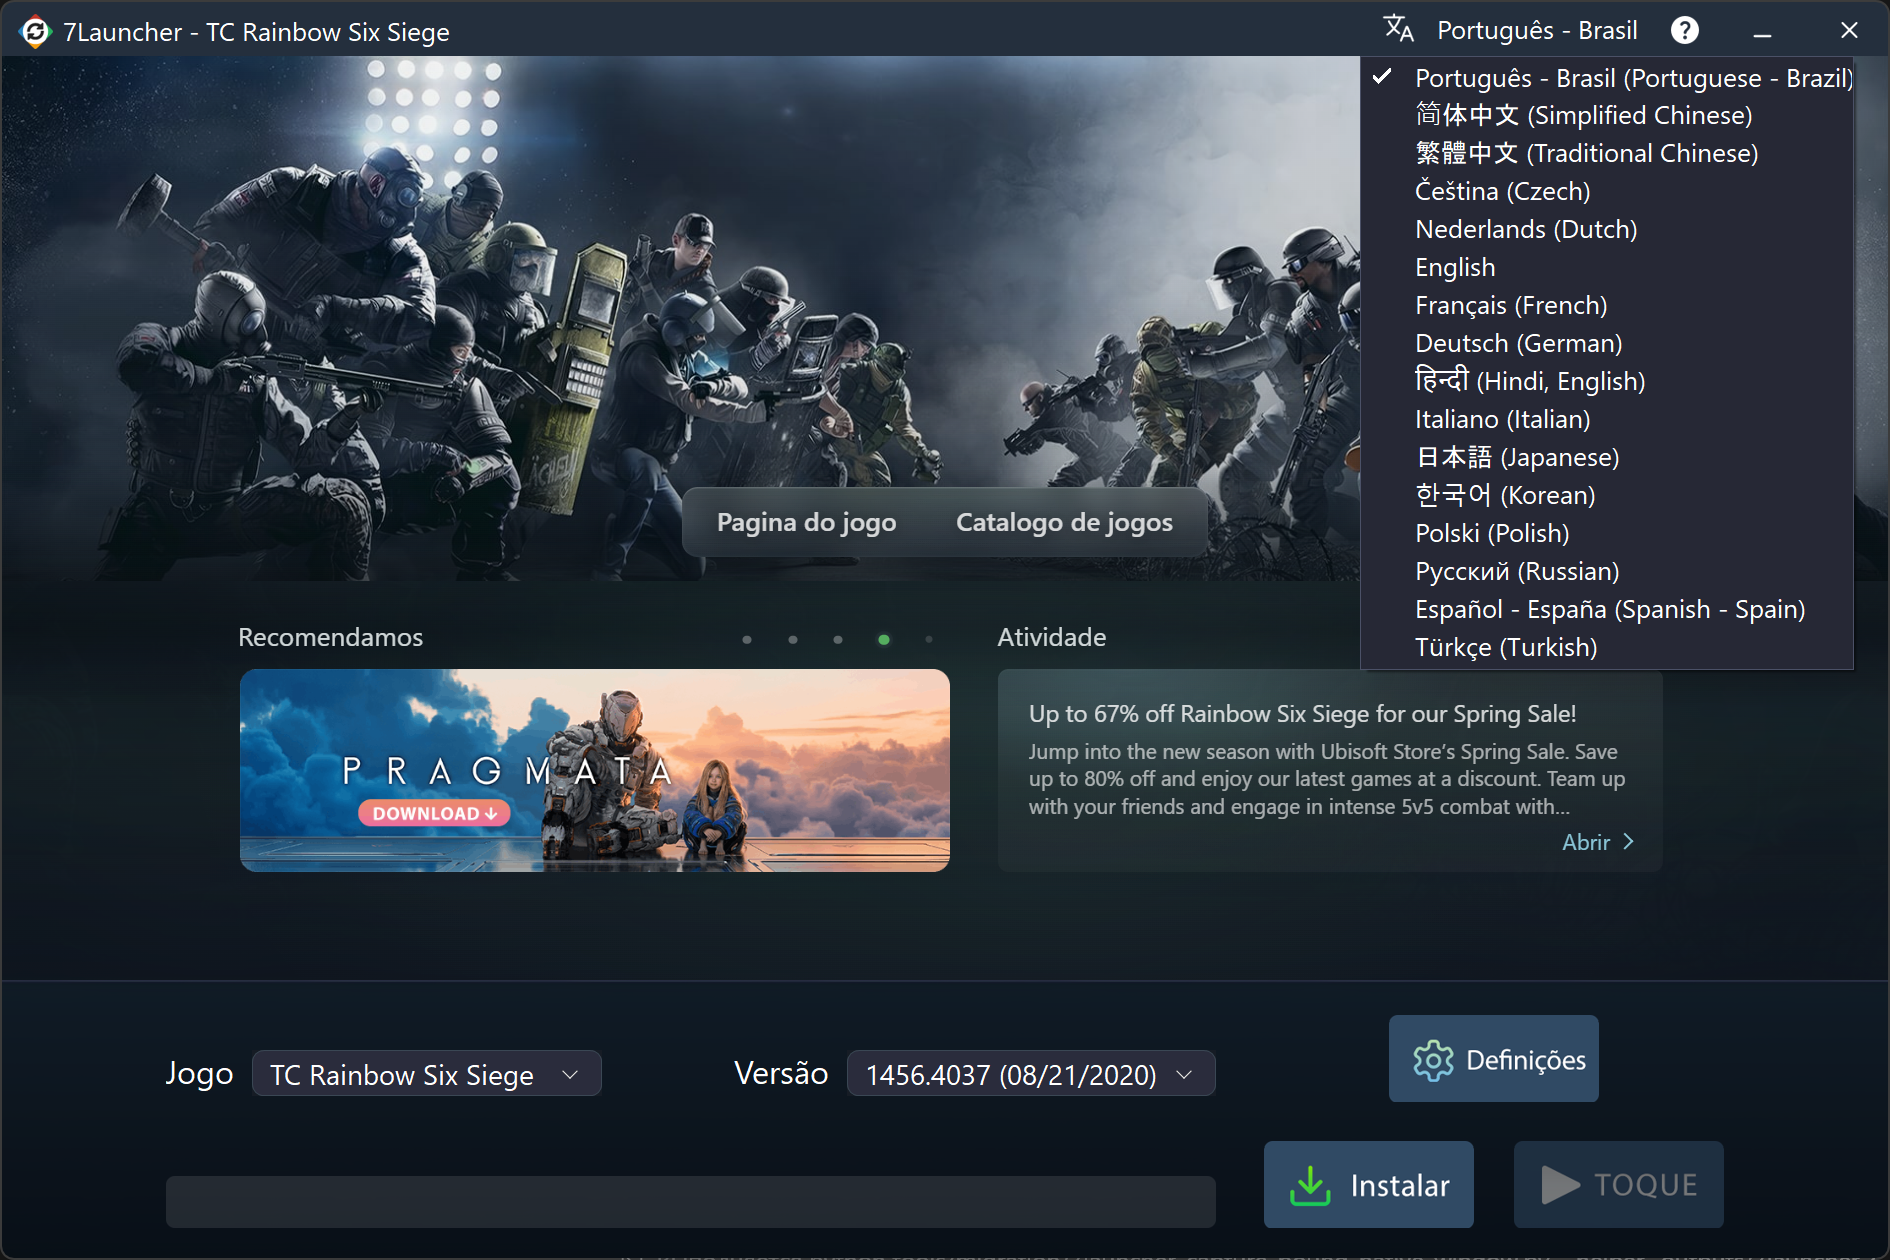This screenshot has height=1260, width=1890.
Task: Choose Čeština (Czech) from language list
Action: coord(1607,192)
